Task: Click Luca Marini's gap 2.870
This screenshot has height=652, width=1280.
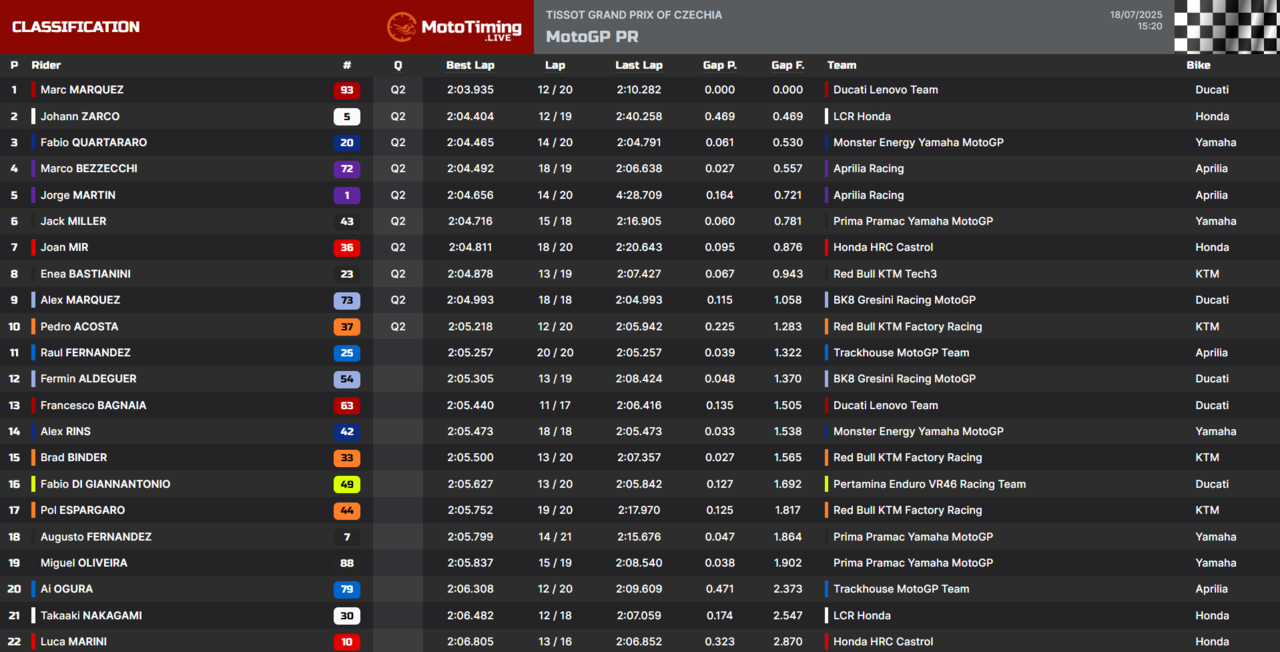Action: (788, 642)
